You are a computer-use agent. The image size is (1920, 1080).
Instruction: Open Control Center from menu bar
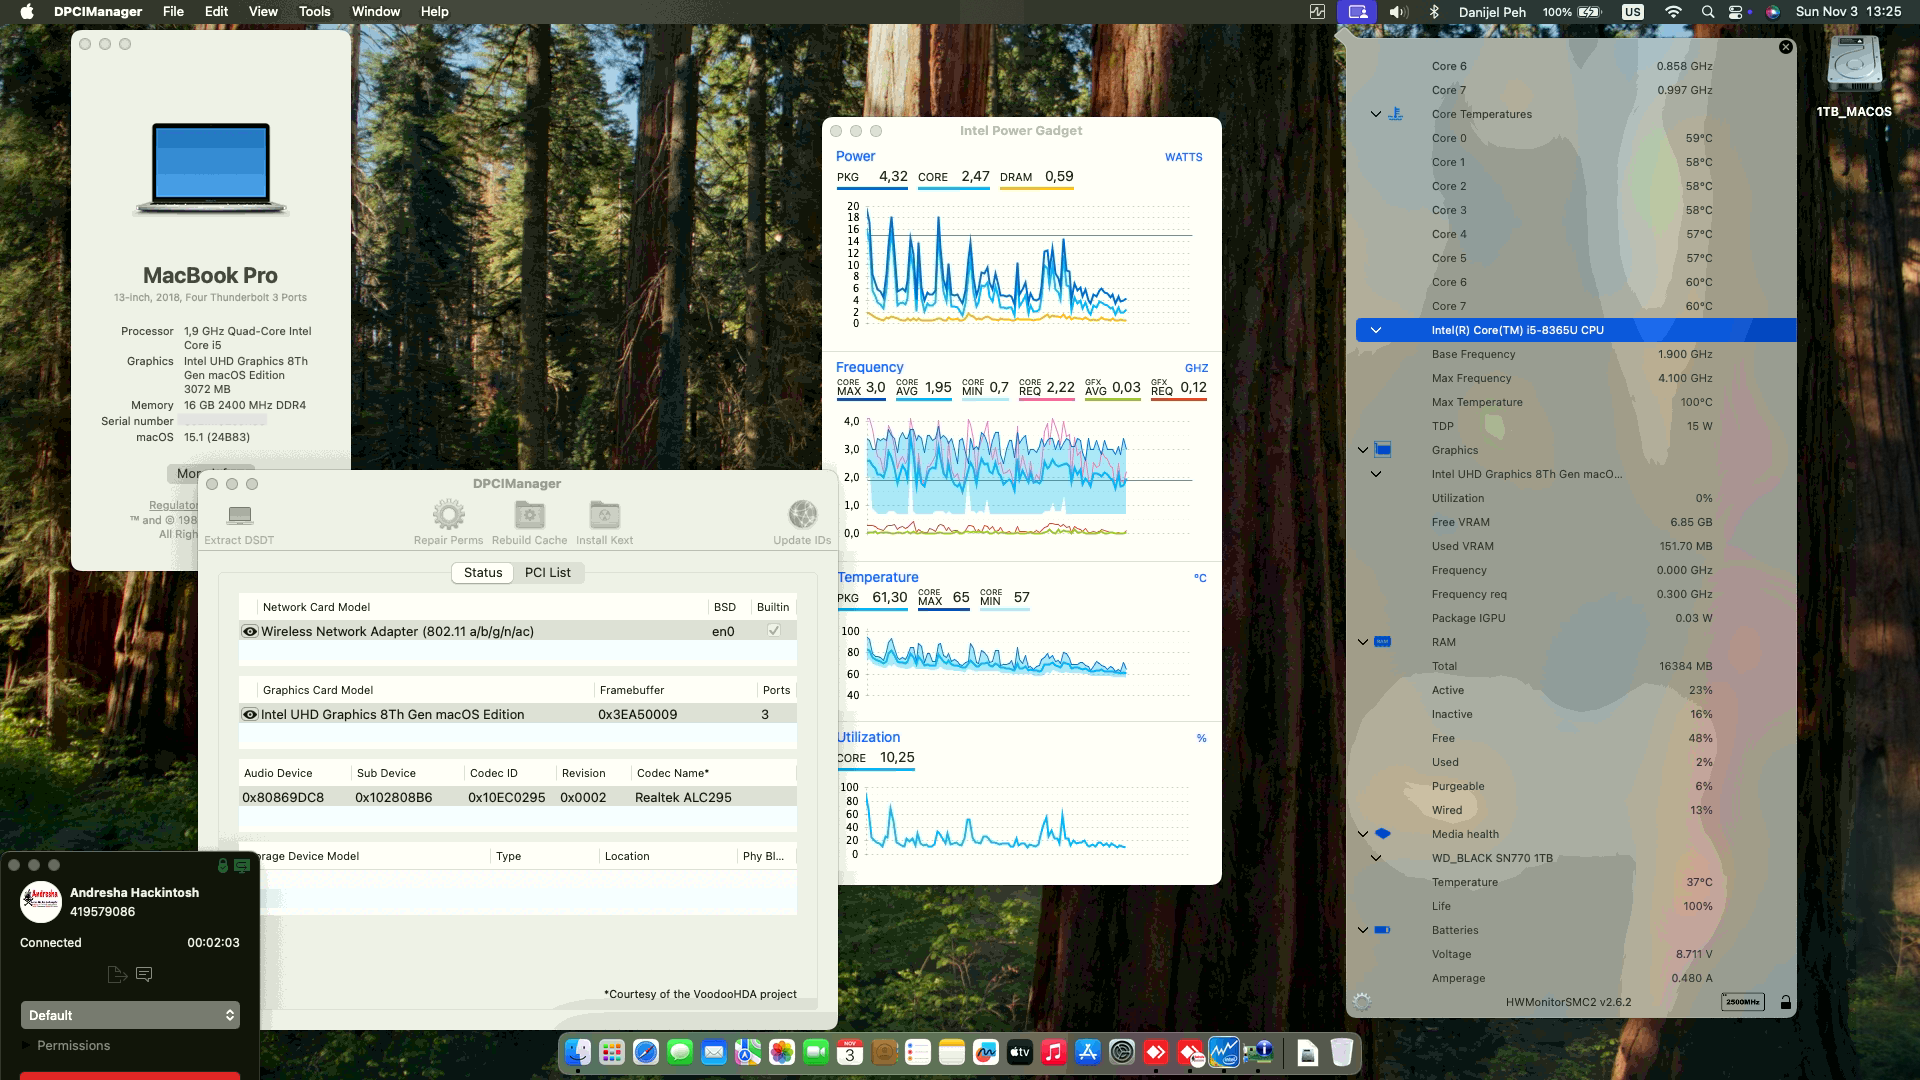coord(1736,12)
